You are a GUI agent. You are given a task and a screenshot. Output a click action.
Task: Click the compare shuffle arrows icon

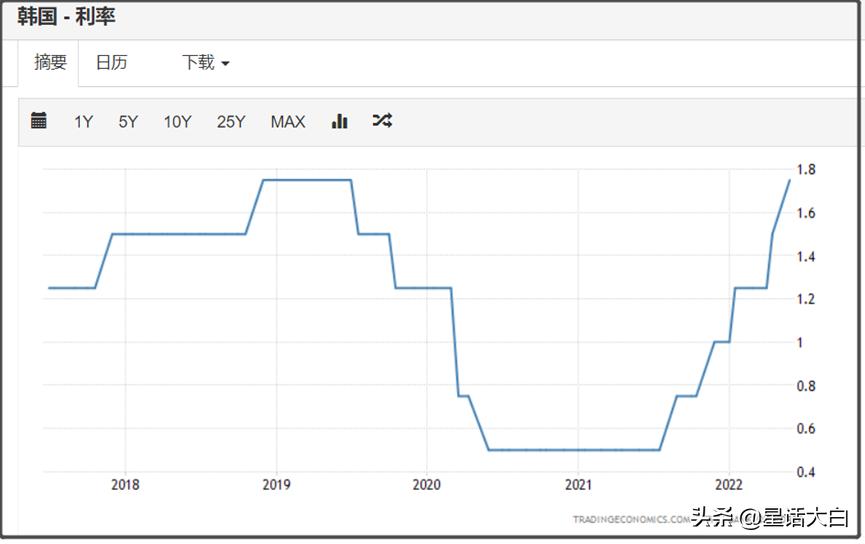(x=382, y=120)
